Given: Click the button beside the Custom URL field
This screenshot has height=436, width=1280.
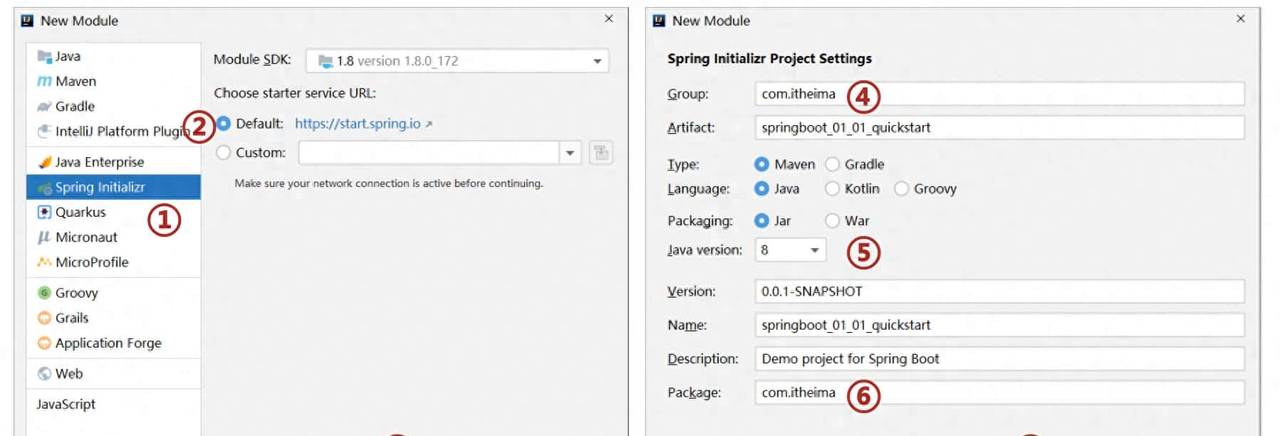Looking at the screenshot, I should click(601, 153).
